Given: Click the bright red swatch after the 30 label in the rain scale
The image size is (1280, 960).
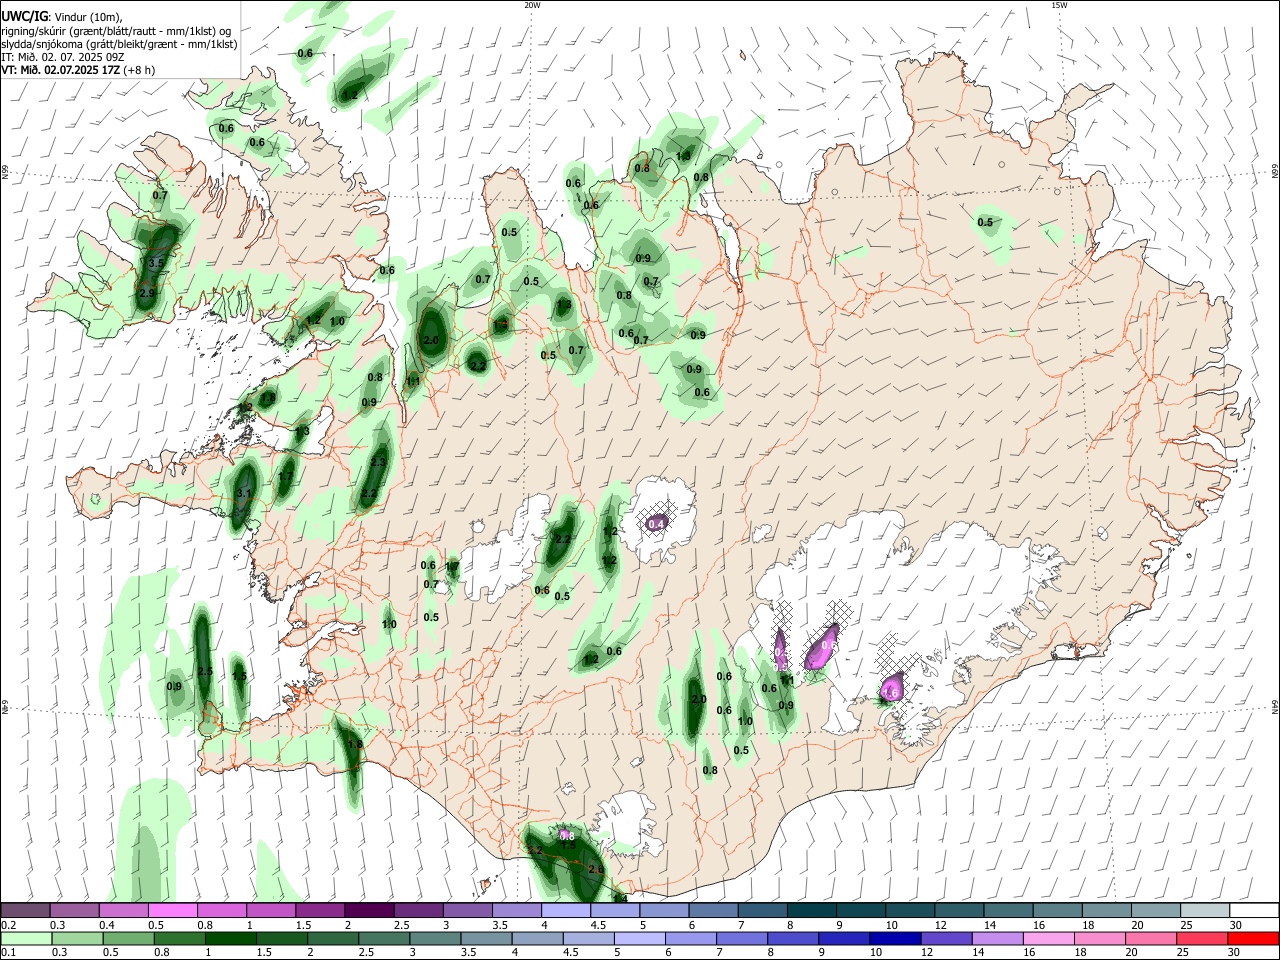Looking at the screenshot, I should (1254, 938).
